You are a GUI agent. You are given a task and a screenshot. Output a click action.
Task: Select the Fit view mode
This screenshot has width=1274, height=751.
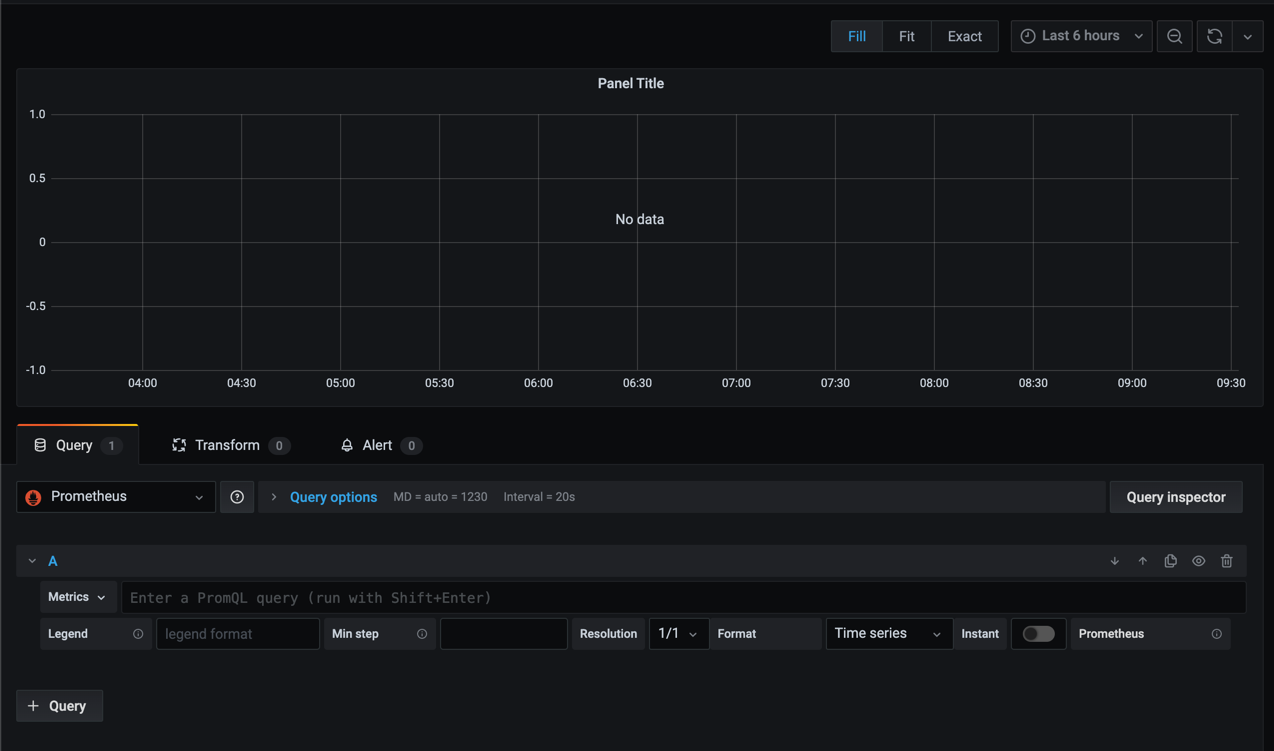907,37
